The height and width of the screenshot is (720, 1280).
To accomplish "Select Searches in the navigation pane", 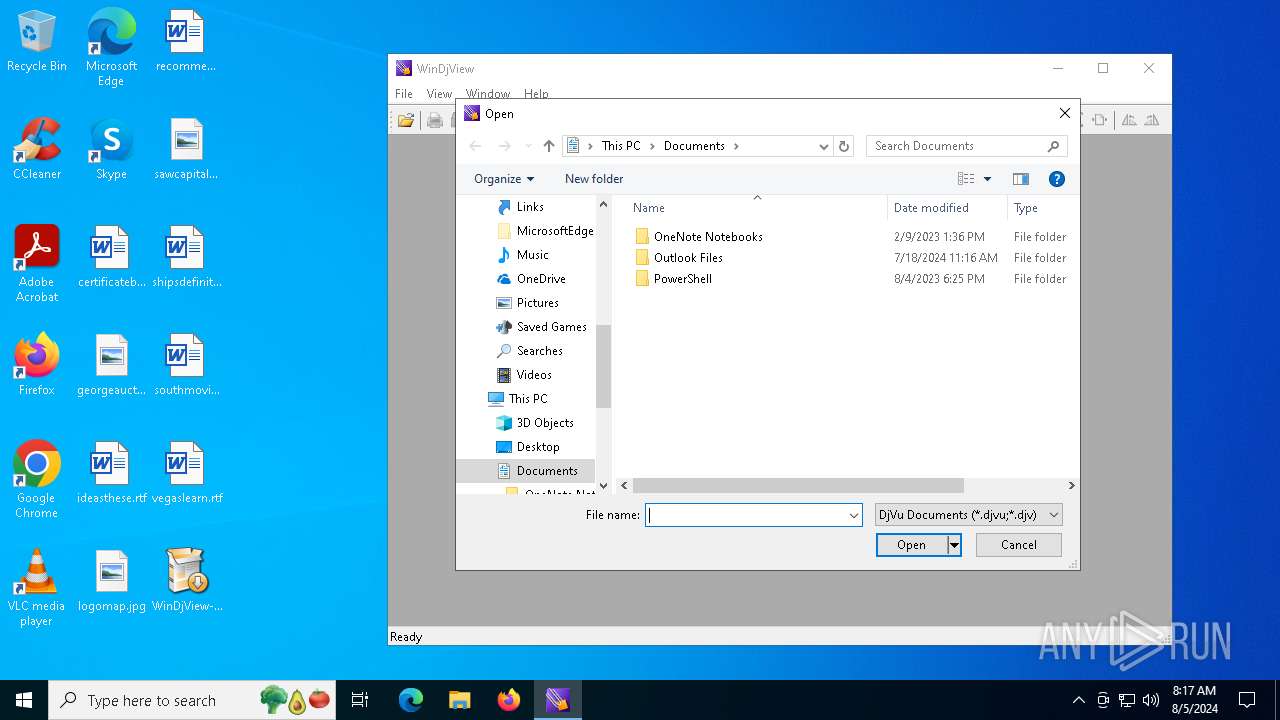I will pyautogui.click(x=539, y=351).
